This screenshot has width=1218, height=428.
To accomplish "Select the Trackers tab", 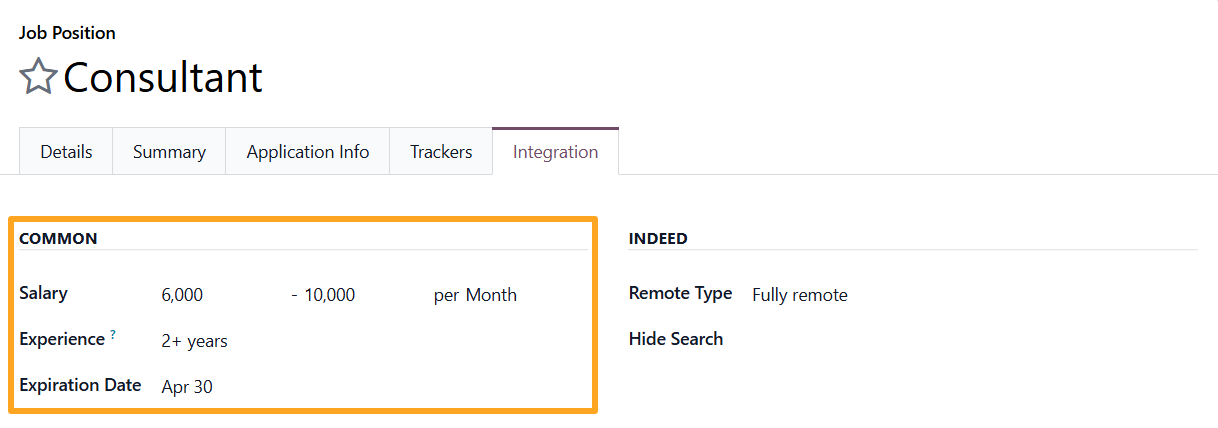I will point(441,152).
